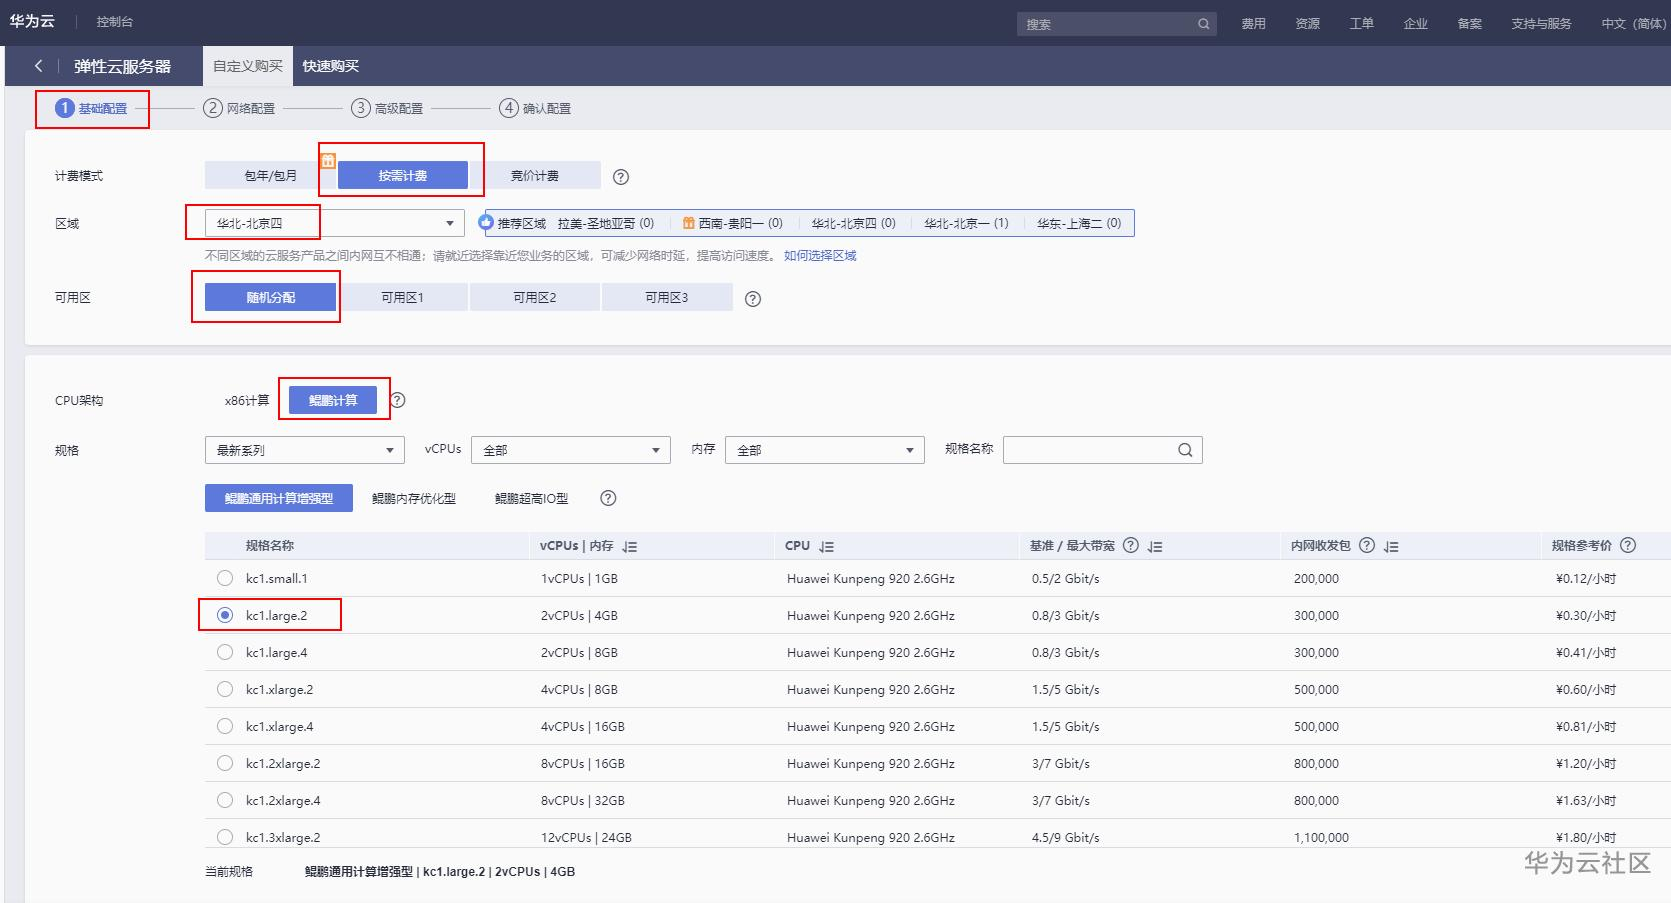Select 可用区3 availability zone
Image resolution: width=1671 pixels, height=903 pixels.
(667, 297)
